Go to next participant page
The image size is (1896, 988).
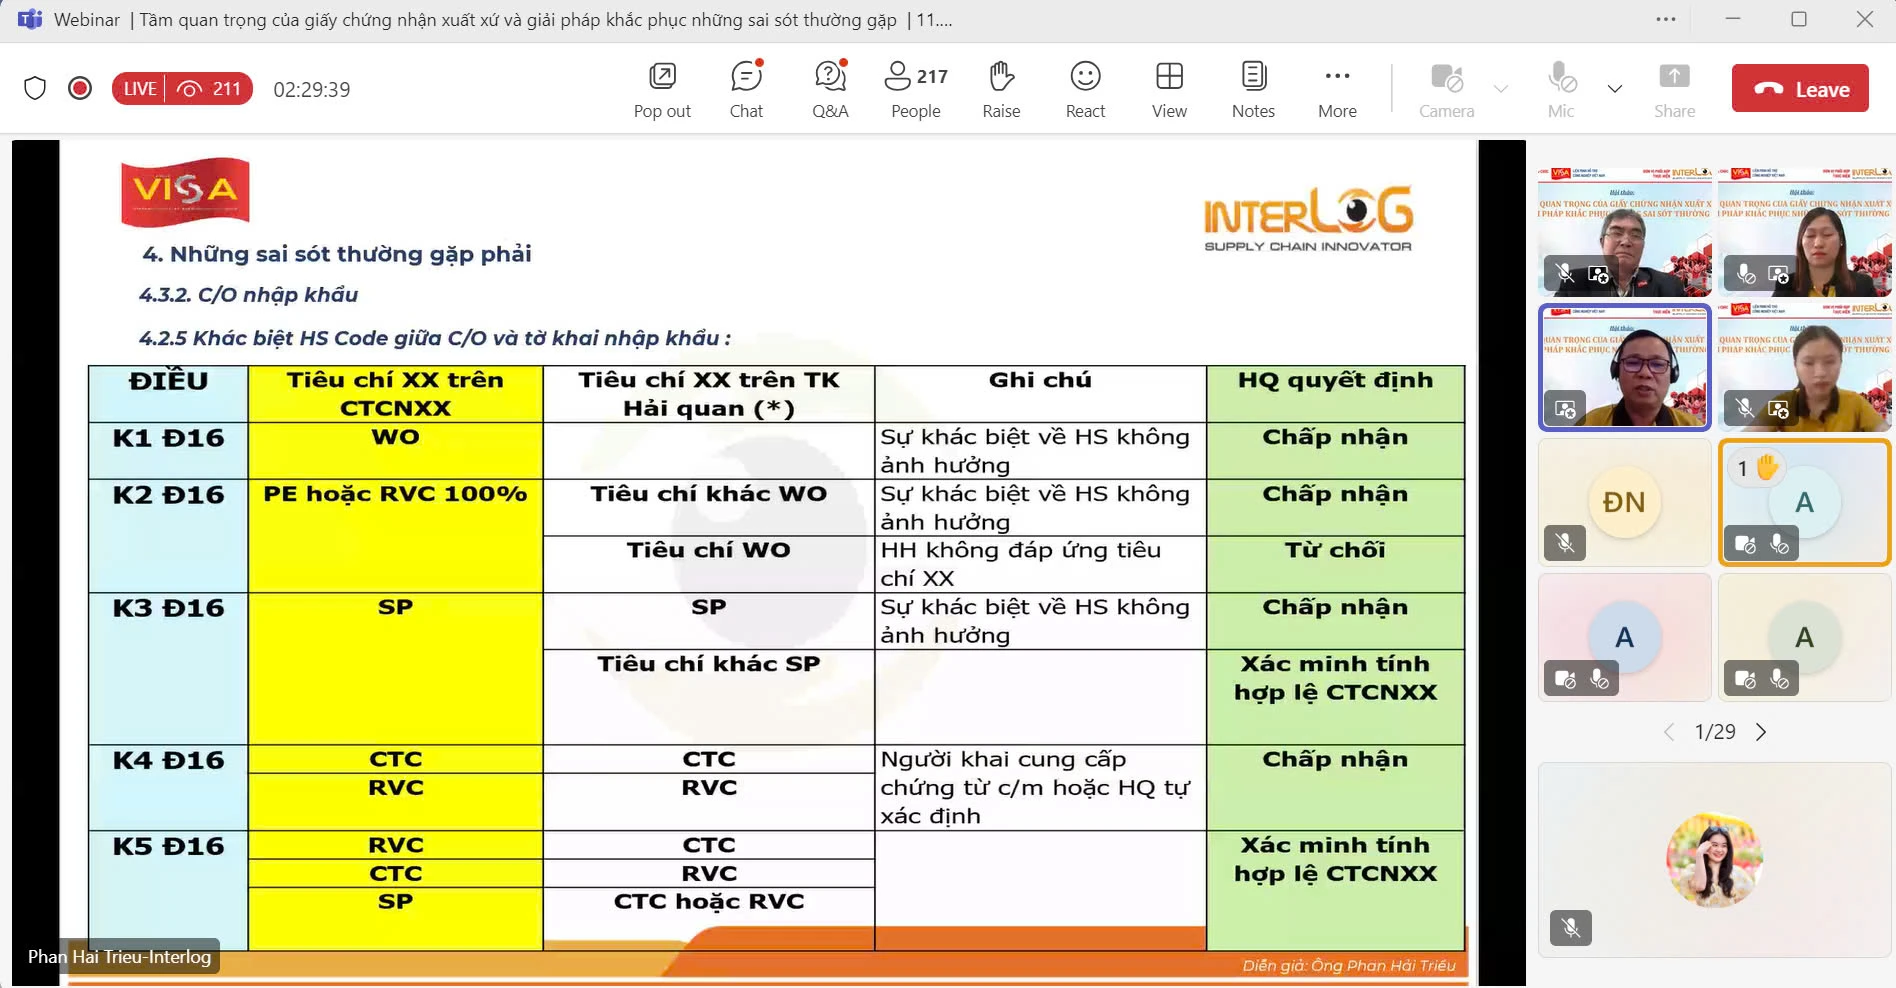pyautogui.click(x=1761, y=732)
